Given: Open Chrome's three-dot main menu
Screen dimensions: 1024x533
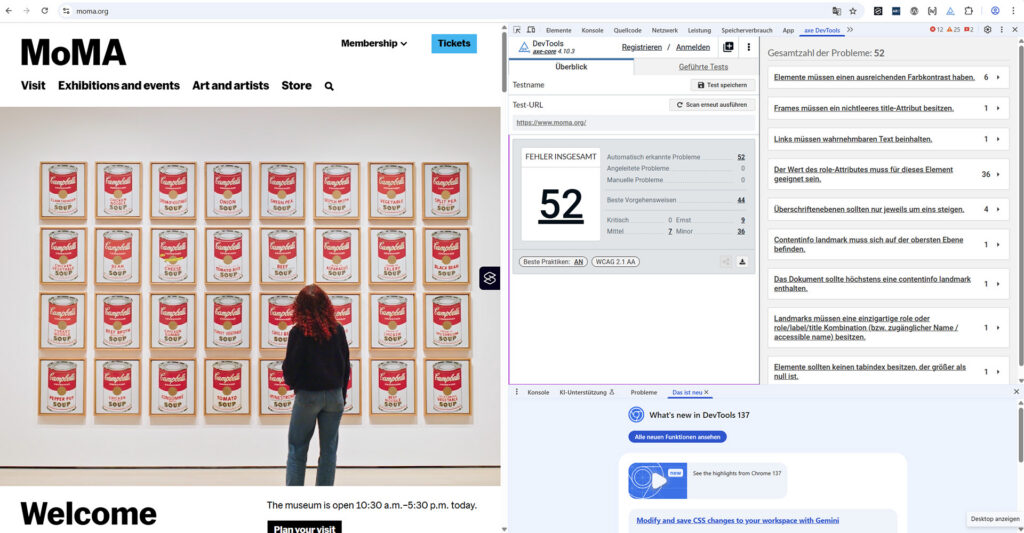Looking at the screenshot, I should [x=1014, y=11].
